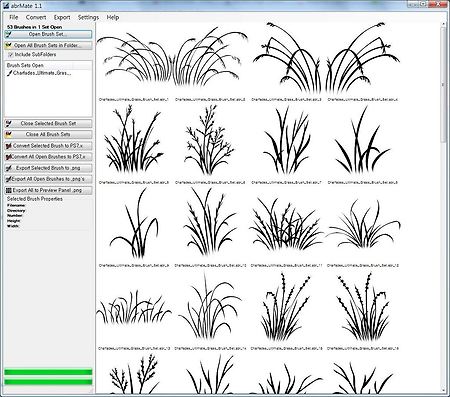Image resolution: width=450 pixels, height=397 pixels.
Task: Click the Width property label
Action: [13, 226]
